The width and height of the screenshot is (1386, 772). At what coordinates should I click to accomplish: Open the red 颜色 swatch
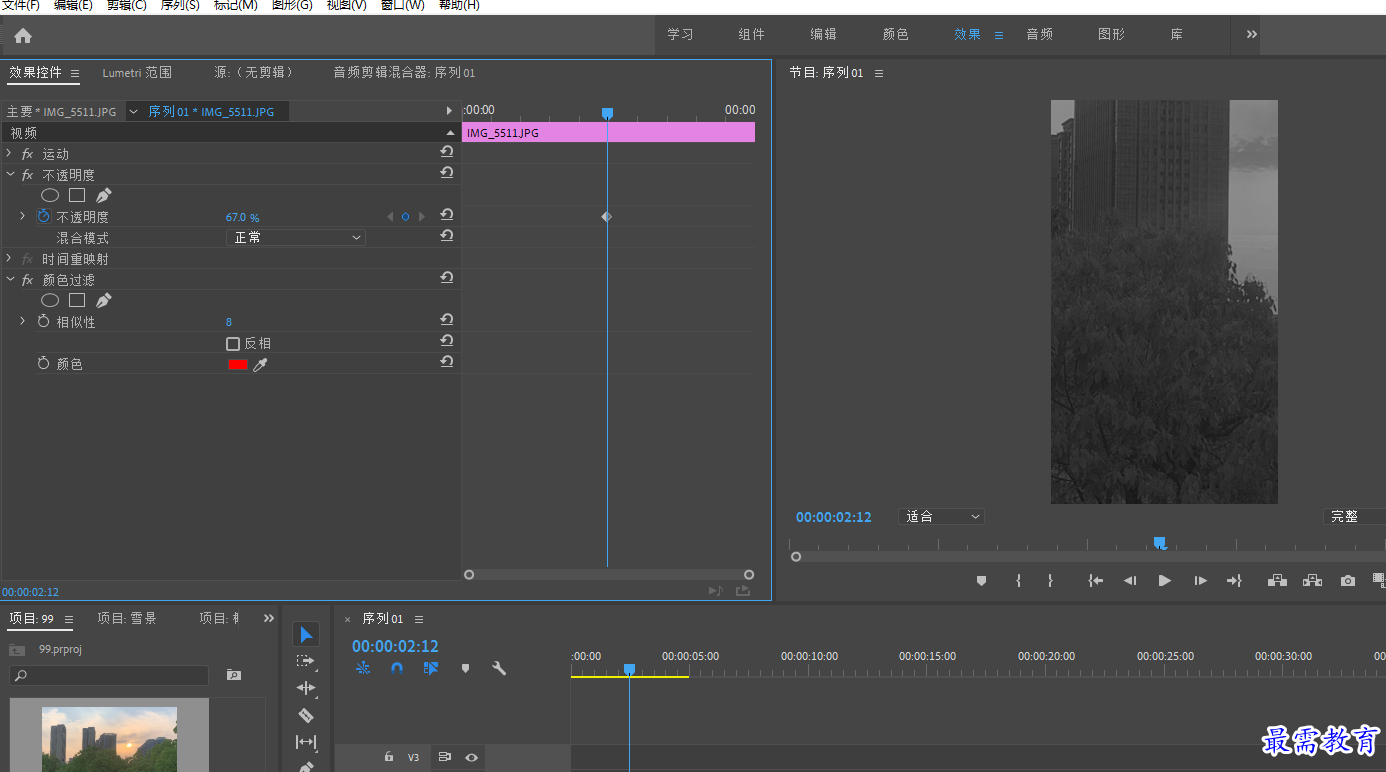[x=238, y=365]
